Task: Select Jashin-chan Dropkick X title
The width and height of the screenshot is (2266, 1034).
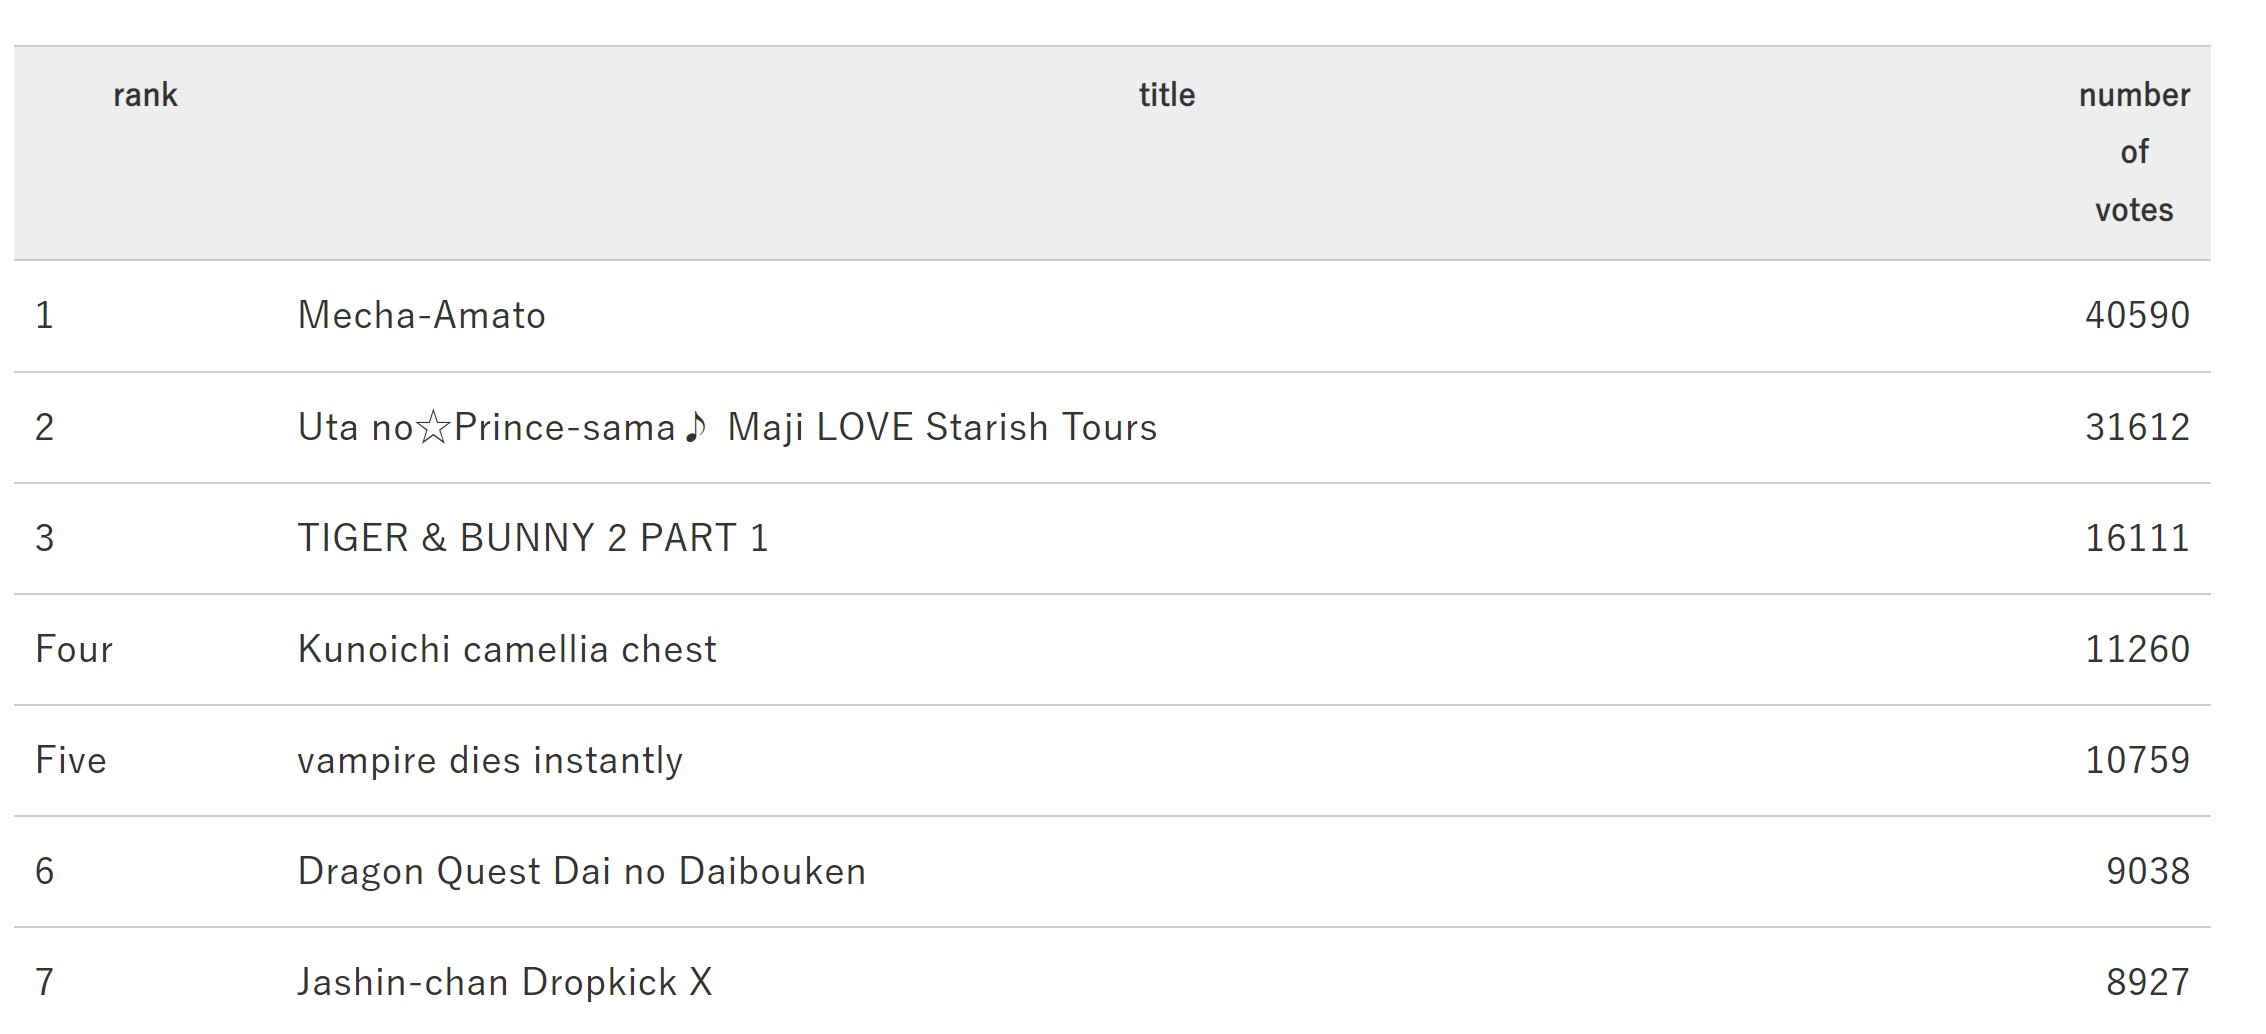Action: tap(505, 983)
